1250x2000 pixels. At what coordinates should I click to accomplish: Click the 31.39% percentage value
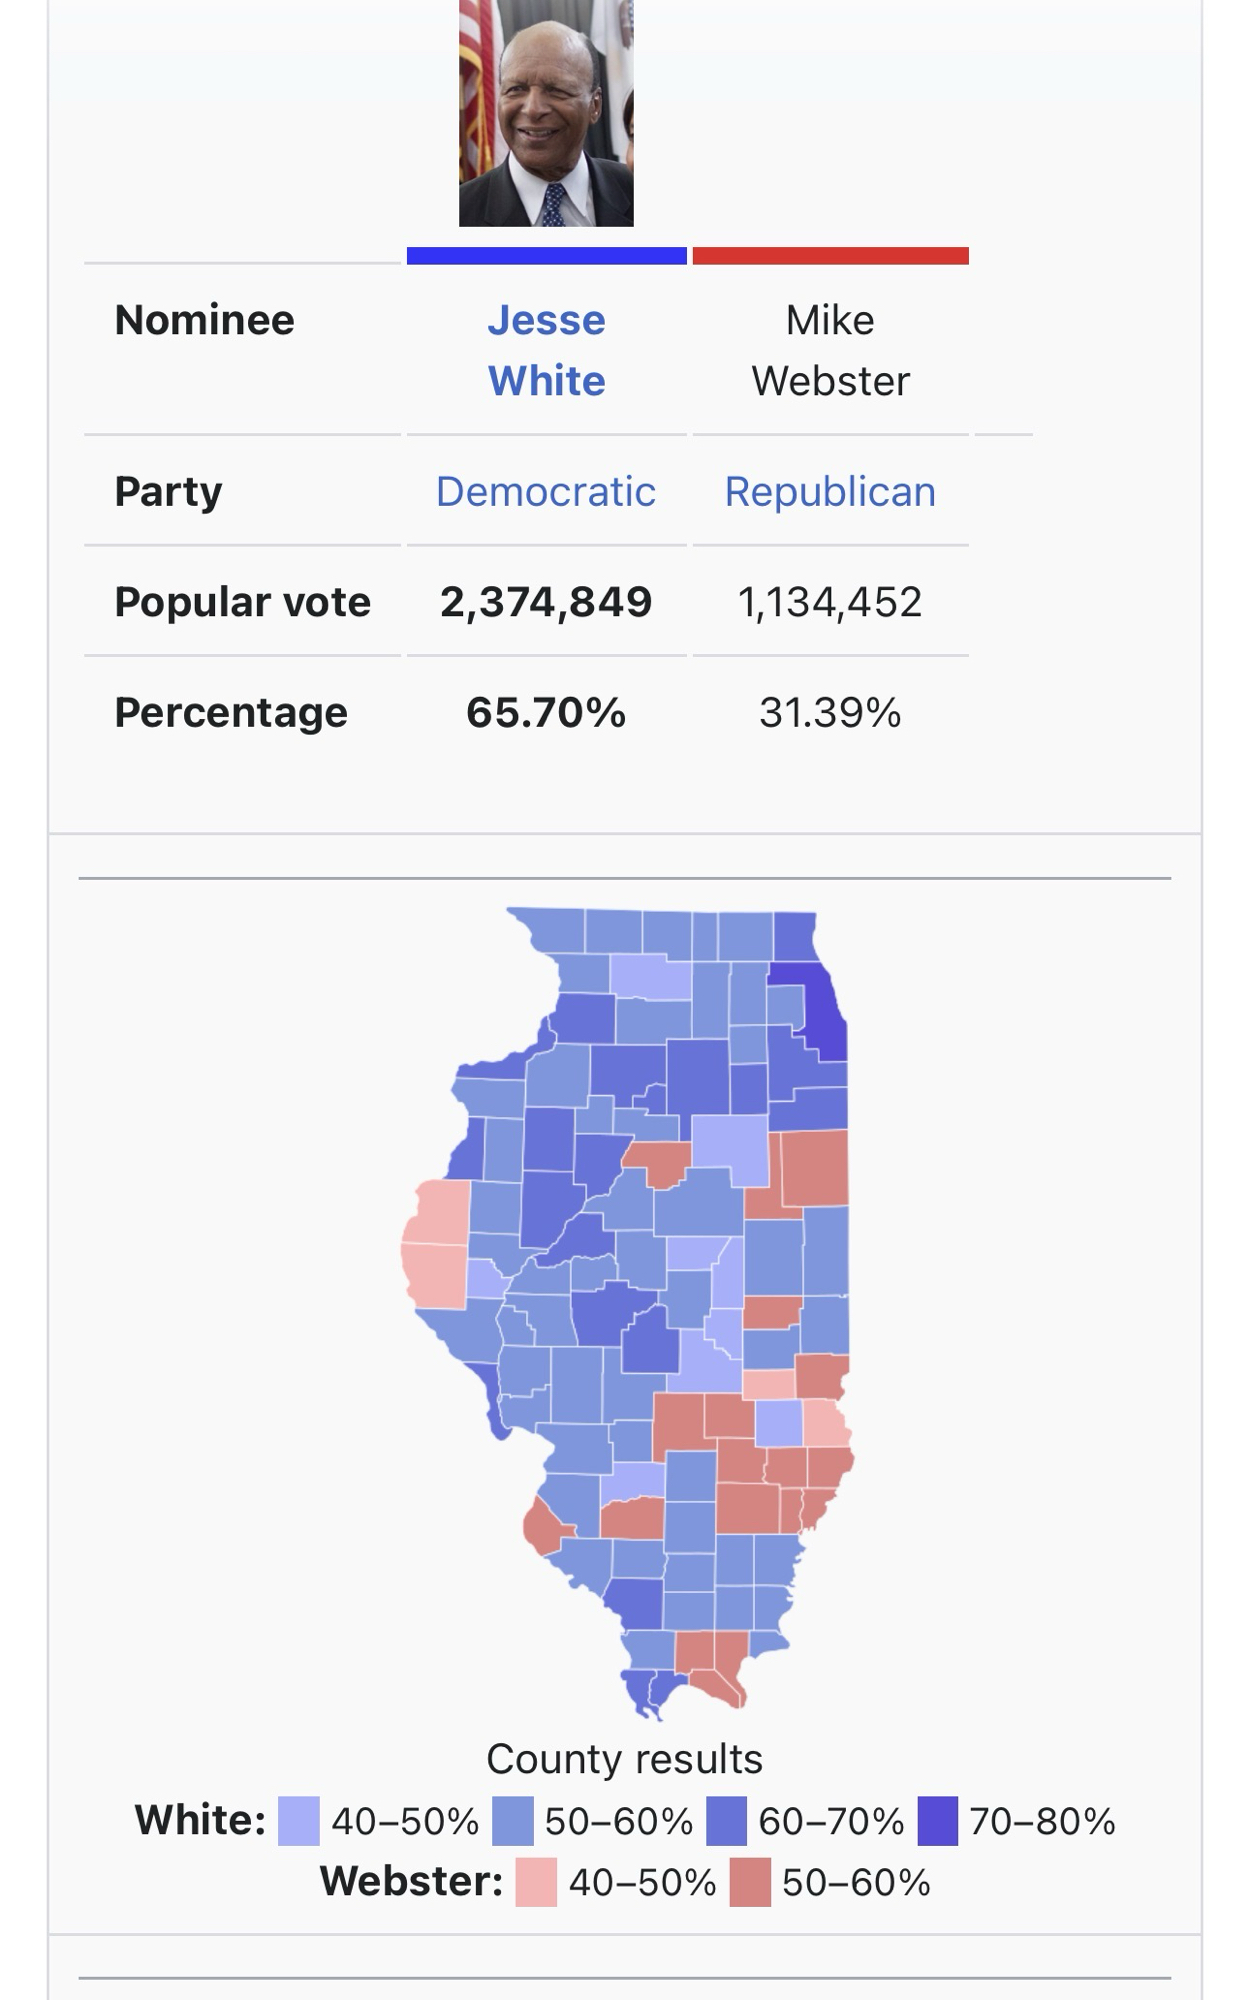830,713
